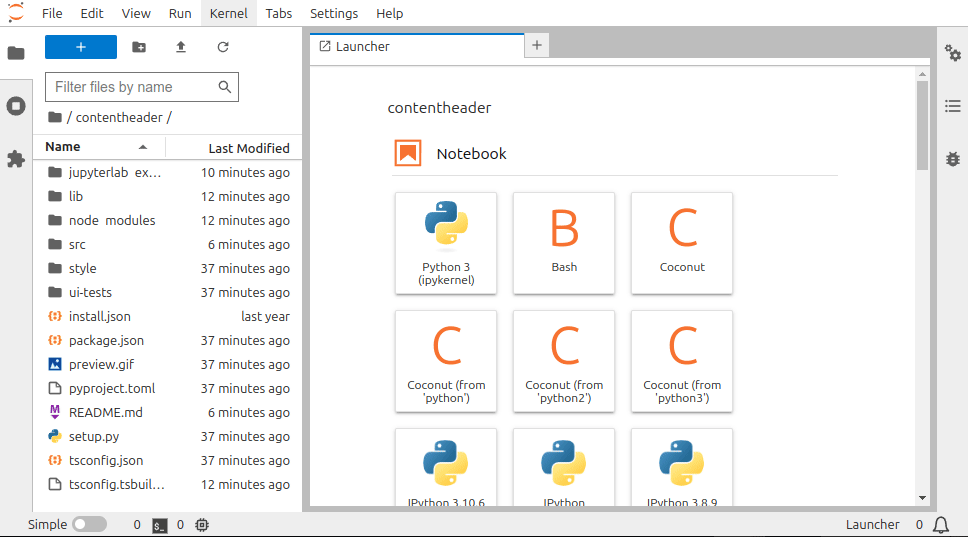The width and height of the screenshot is (968, 537).
Task: Click in the Filter files by name field
Action: click(141, 87)
